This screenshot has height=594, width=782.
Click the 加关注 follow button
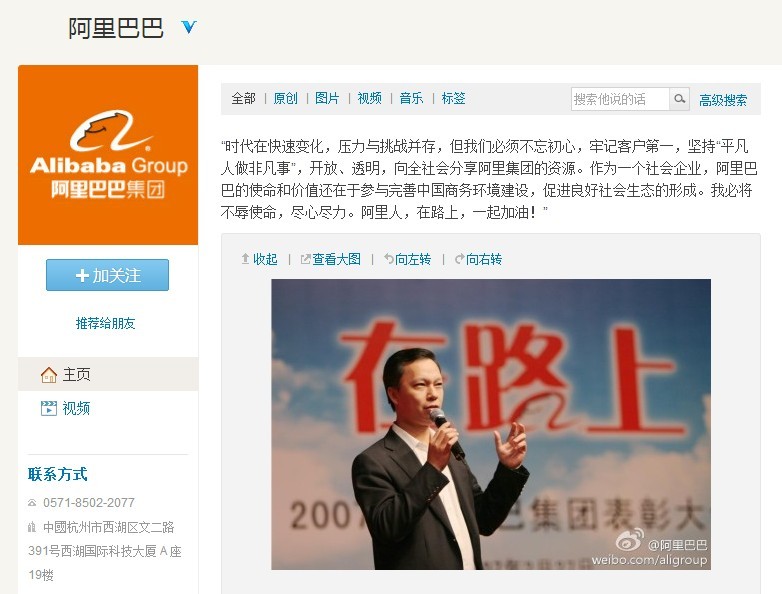(x=107, y=275)
